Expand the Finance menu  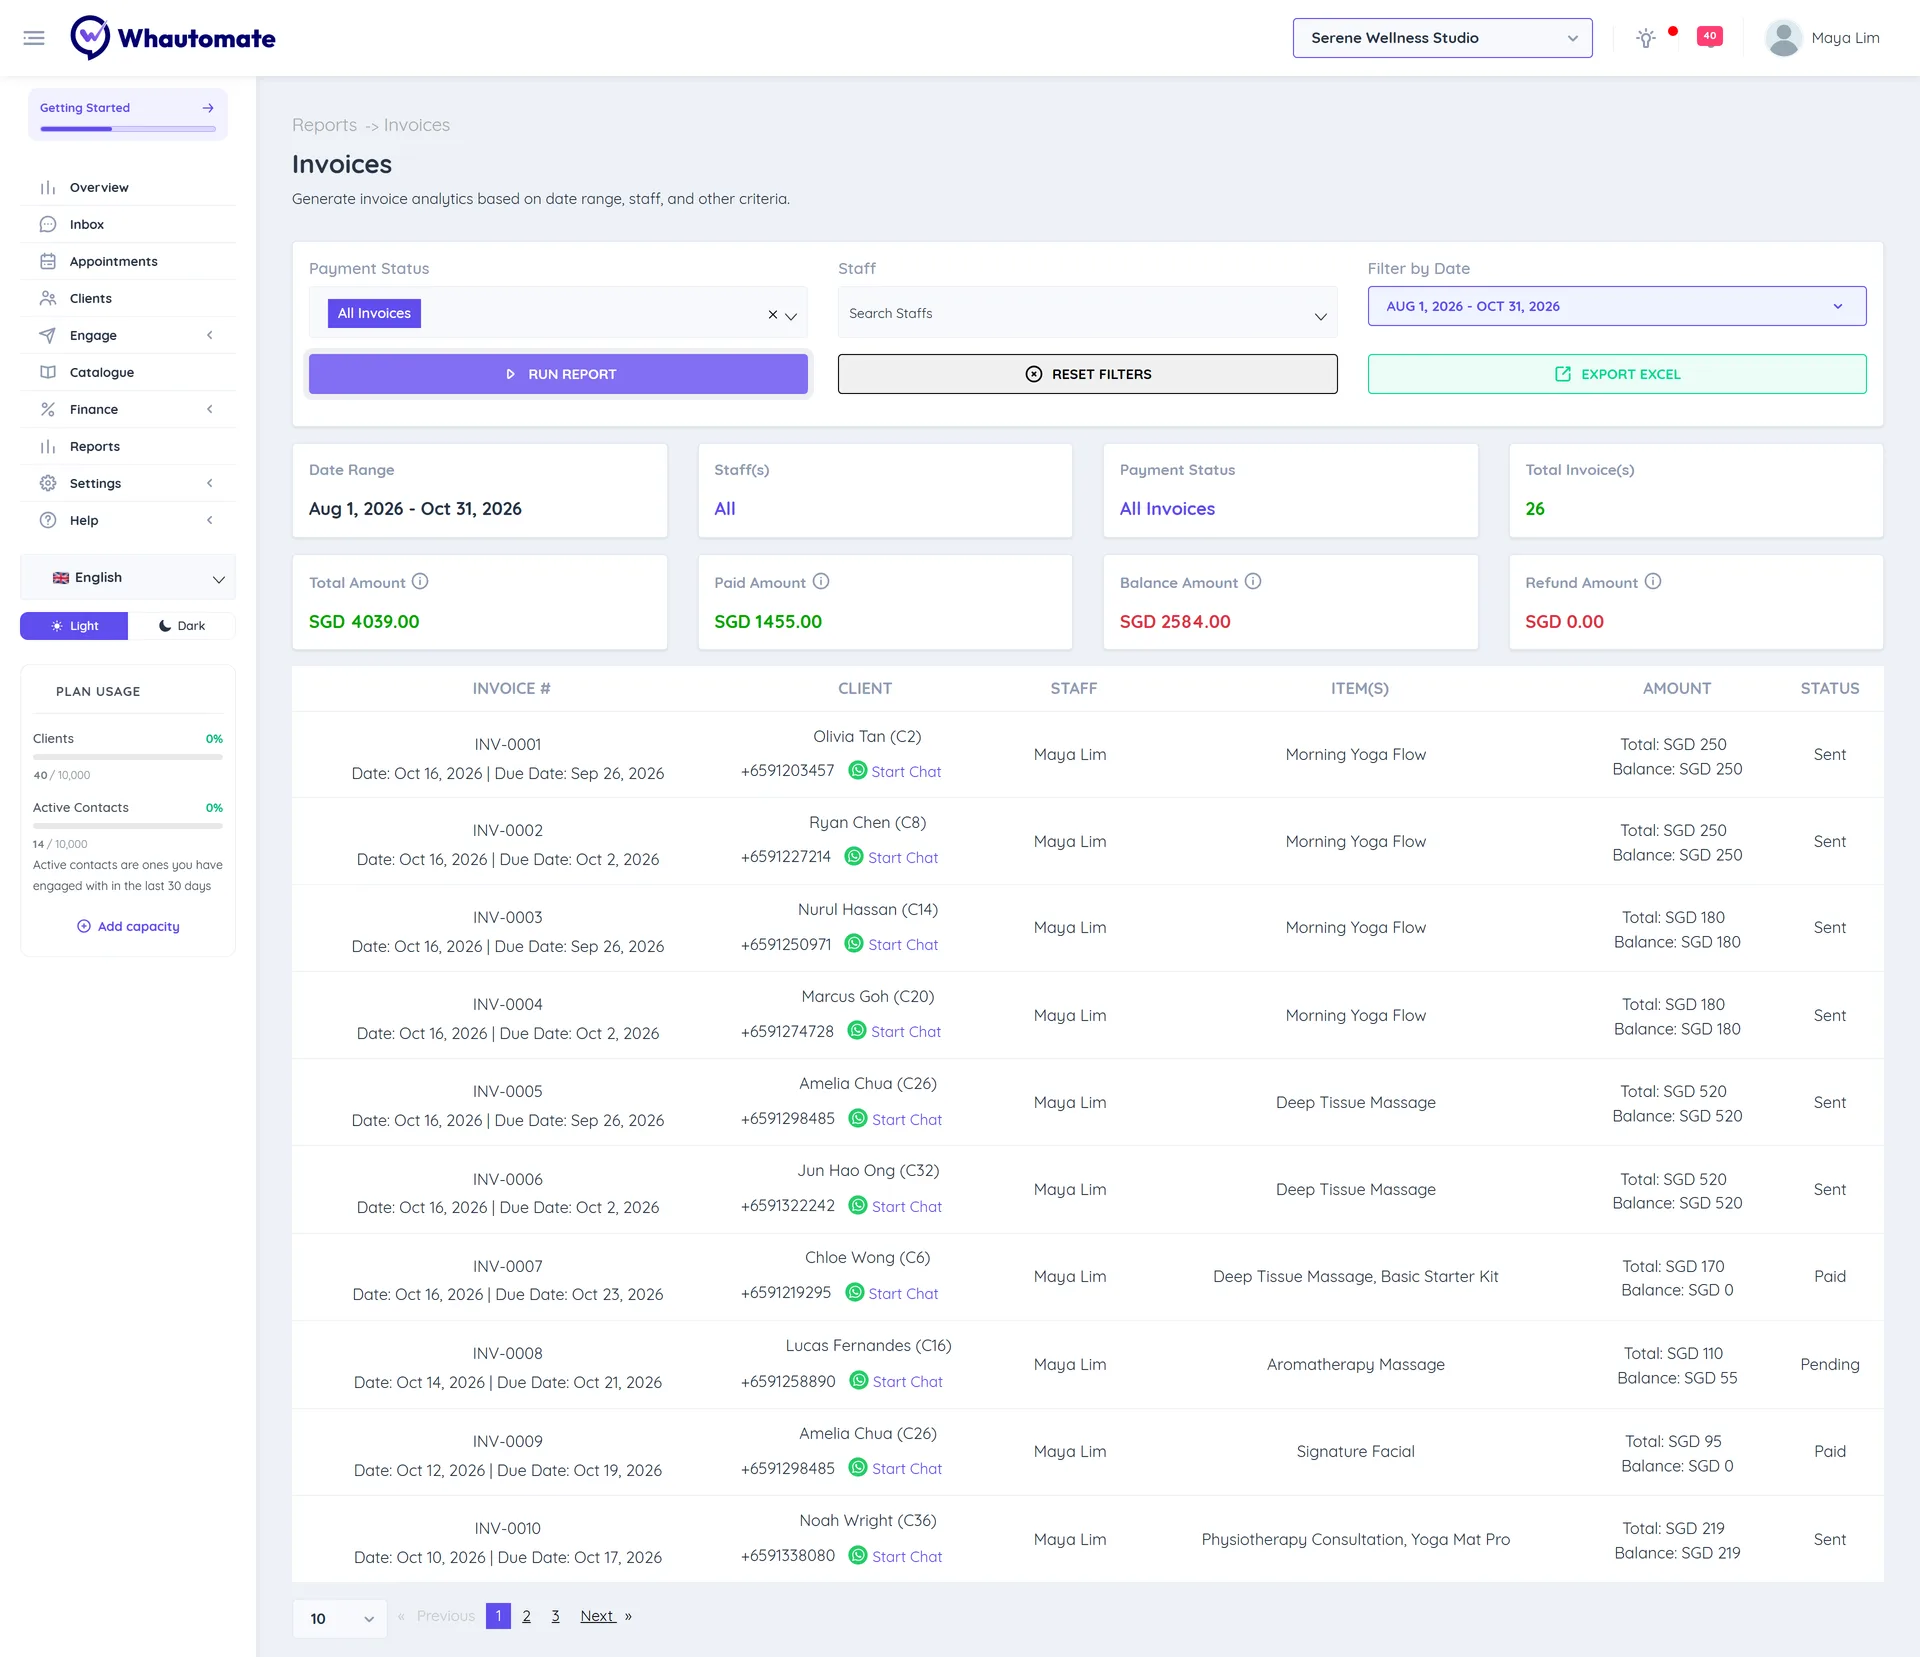point(128,409)
